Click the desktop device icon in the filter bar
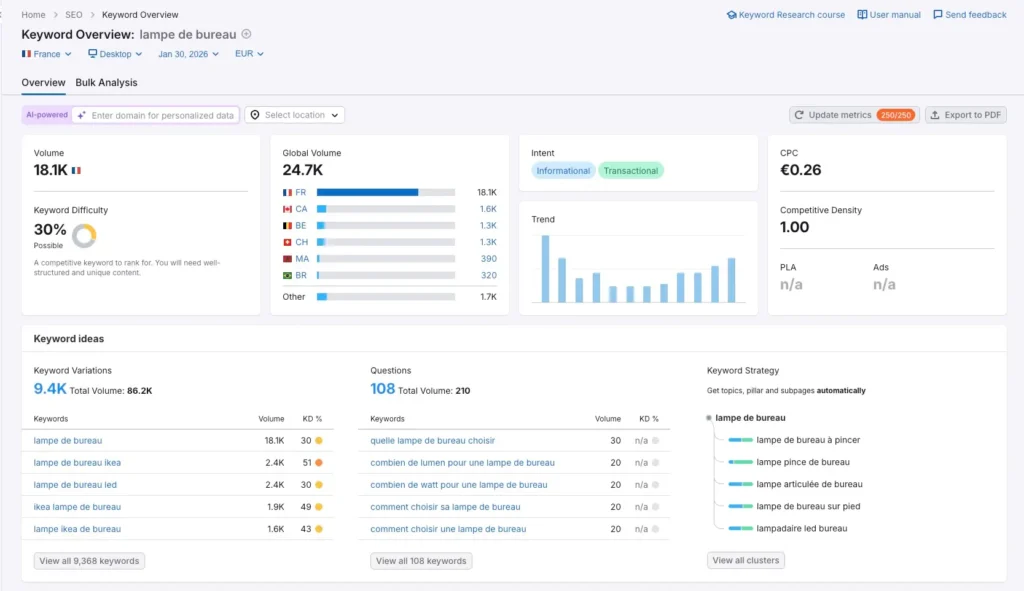Screen dimensions: 1024x591 click(x=93, y=54)
